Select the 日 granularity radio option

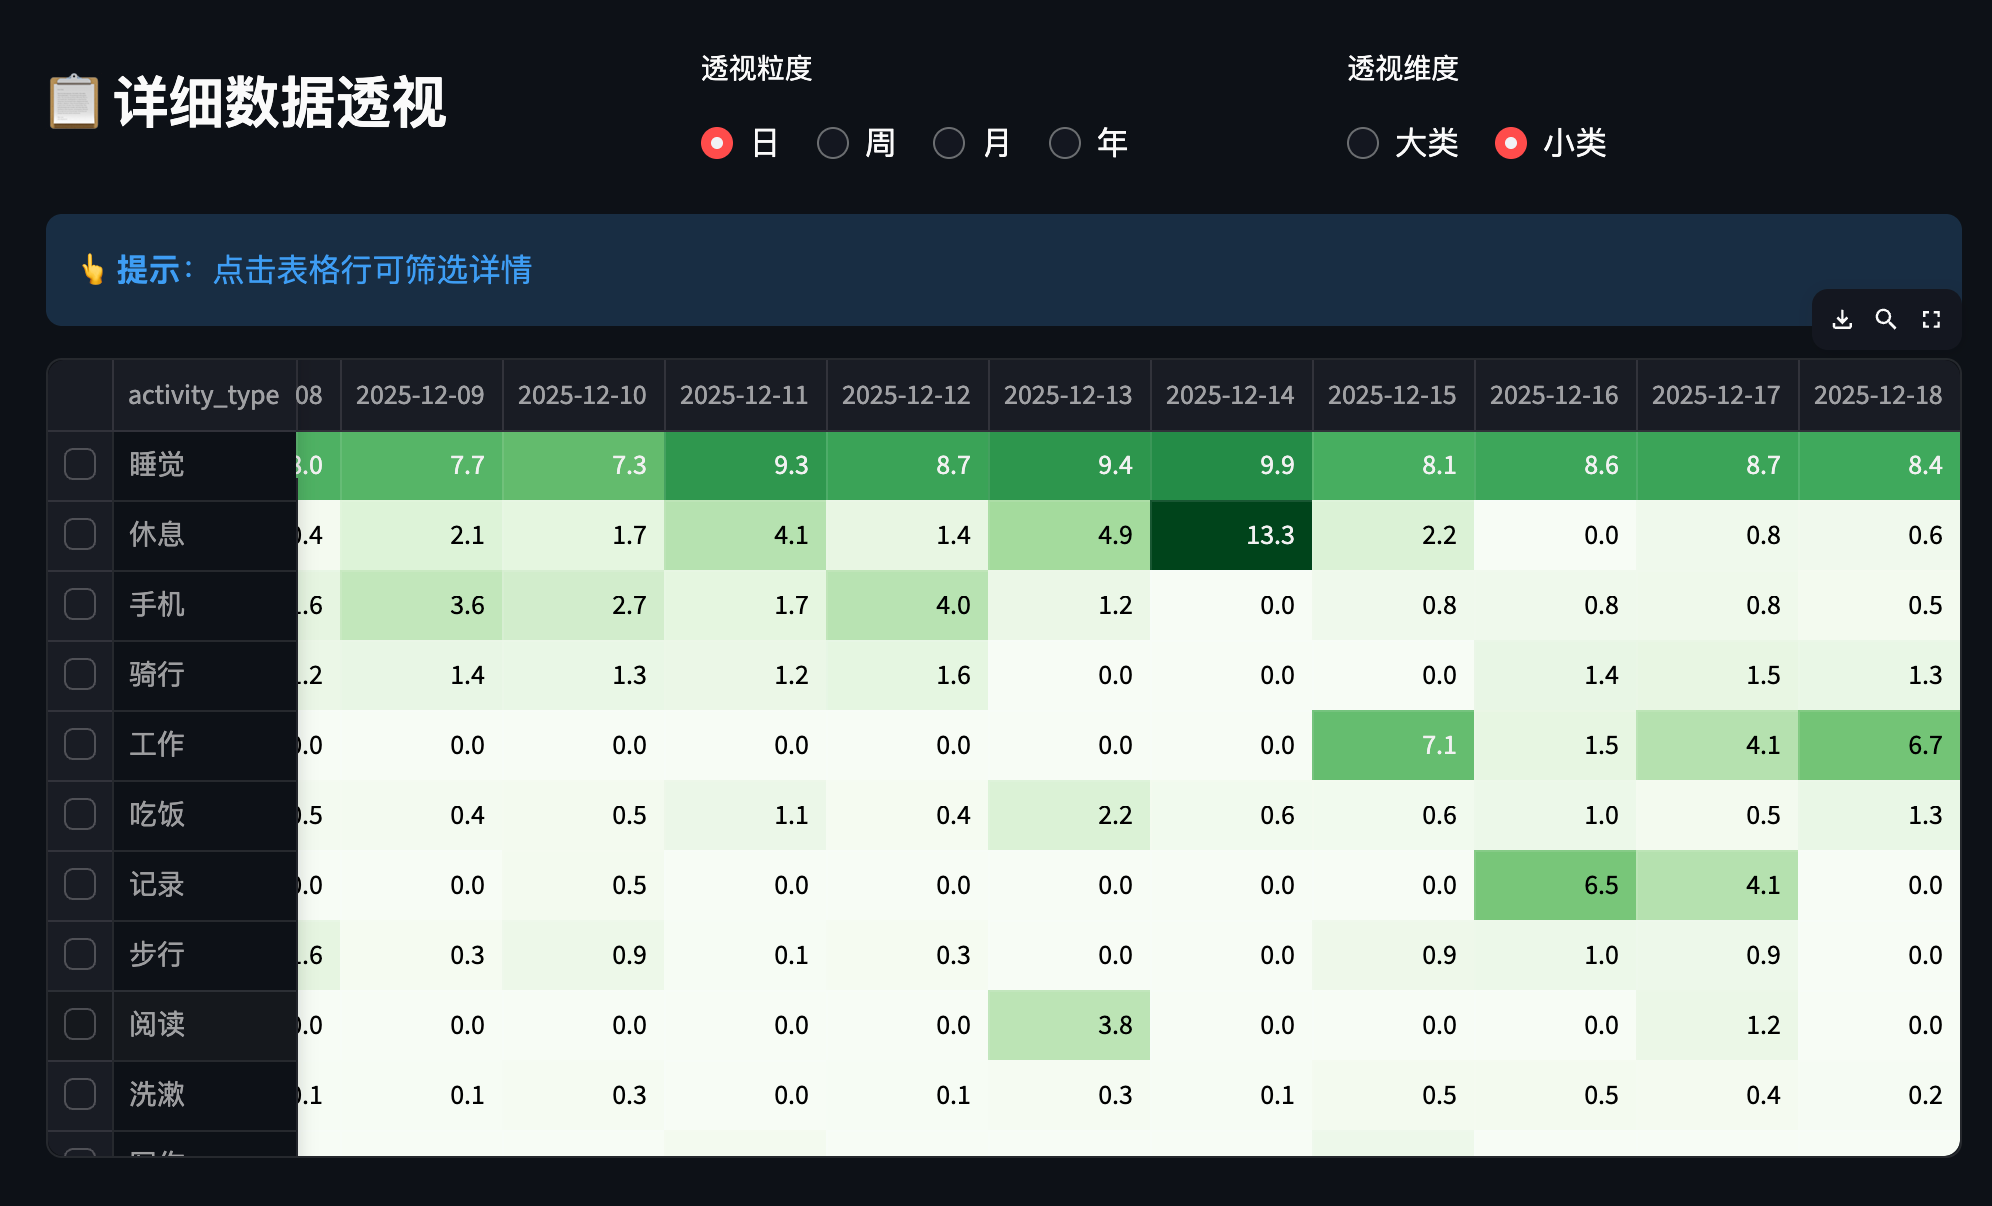point(717,143)
